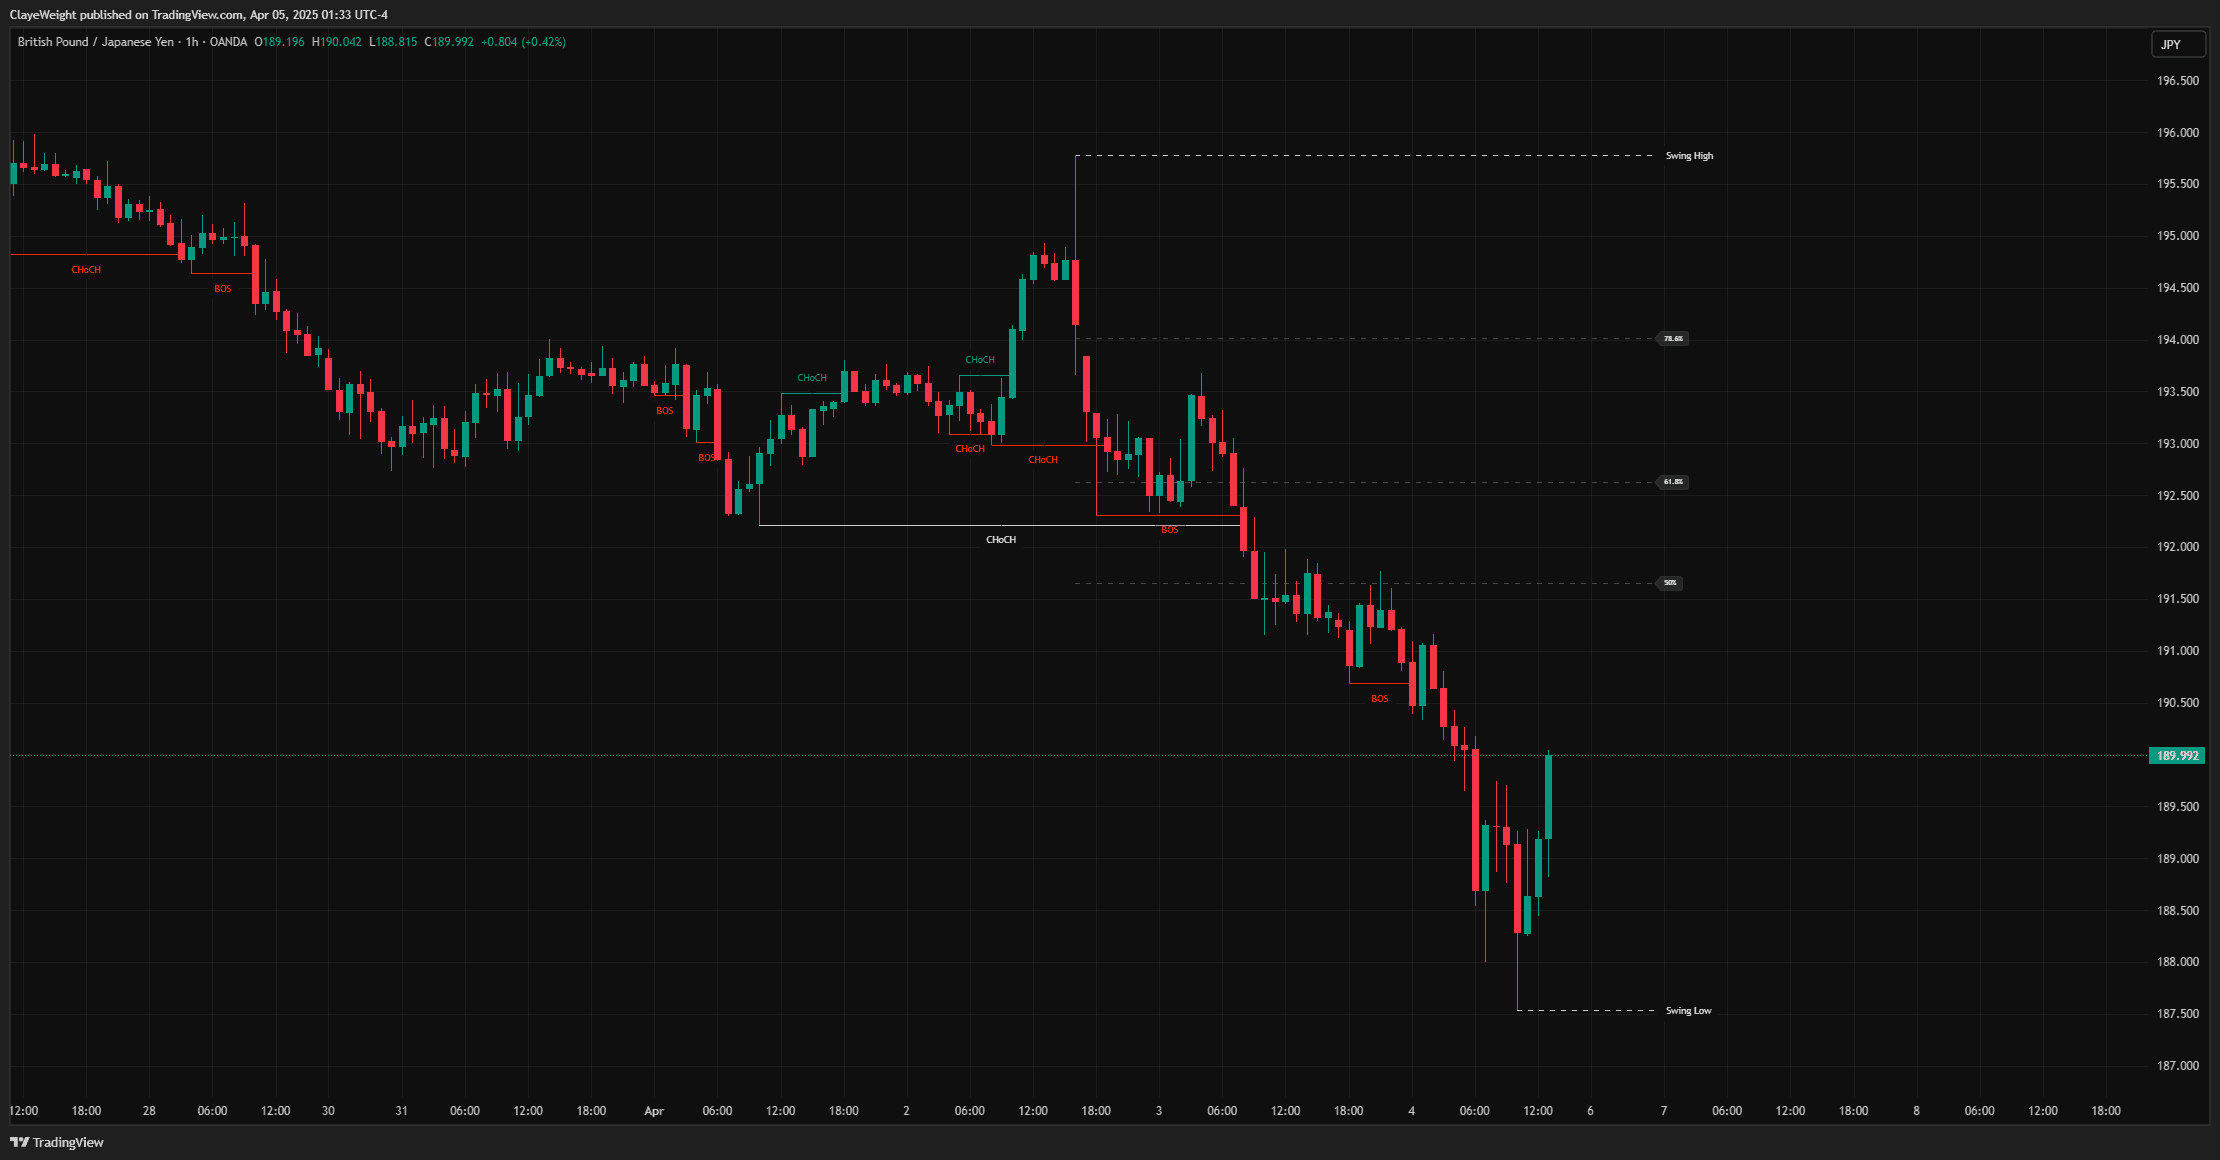Select the 06:00 time label near April 3
The image size is (2220, 1160).
pos(1222,1110)
